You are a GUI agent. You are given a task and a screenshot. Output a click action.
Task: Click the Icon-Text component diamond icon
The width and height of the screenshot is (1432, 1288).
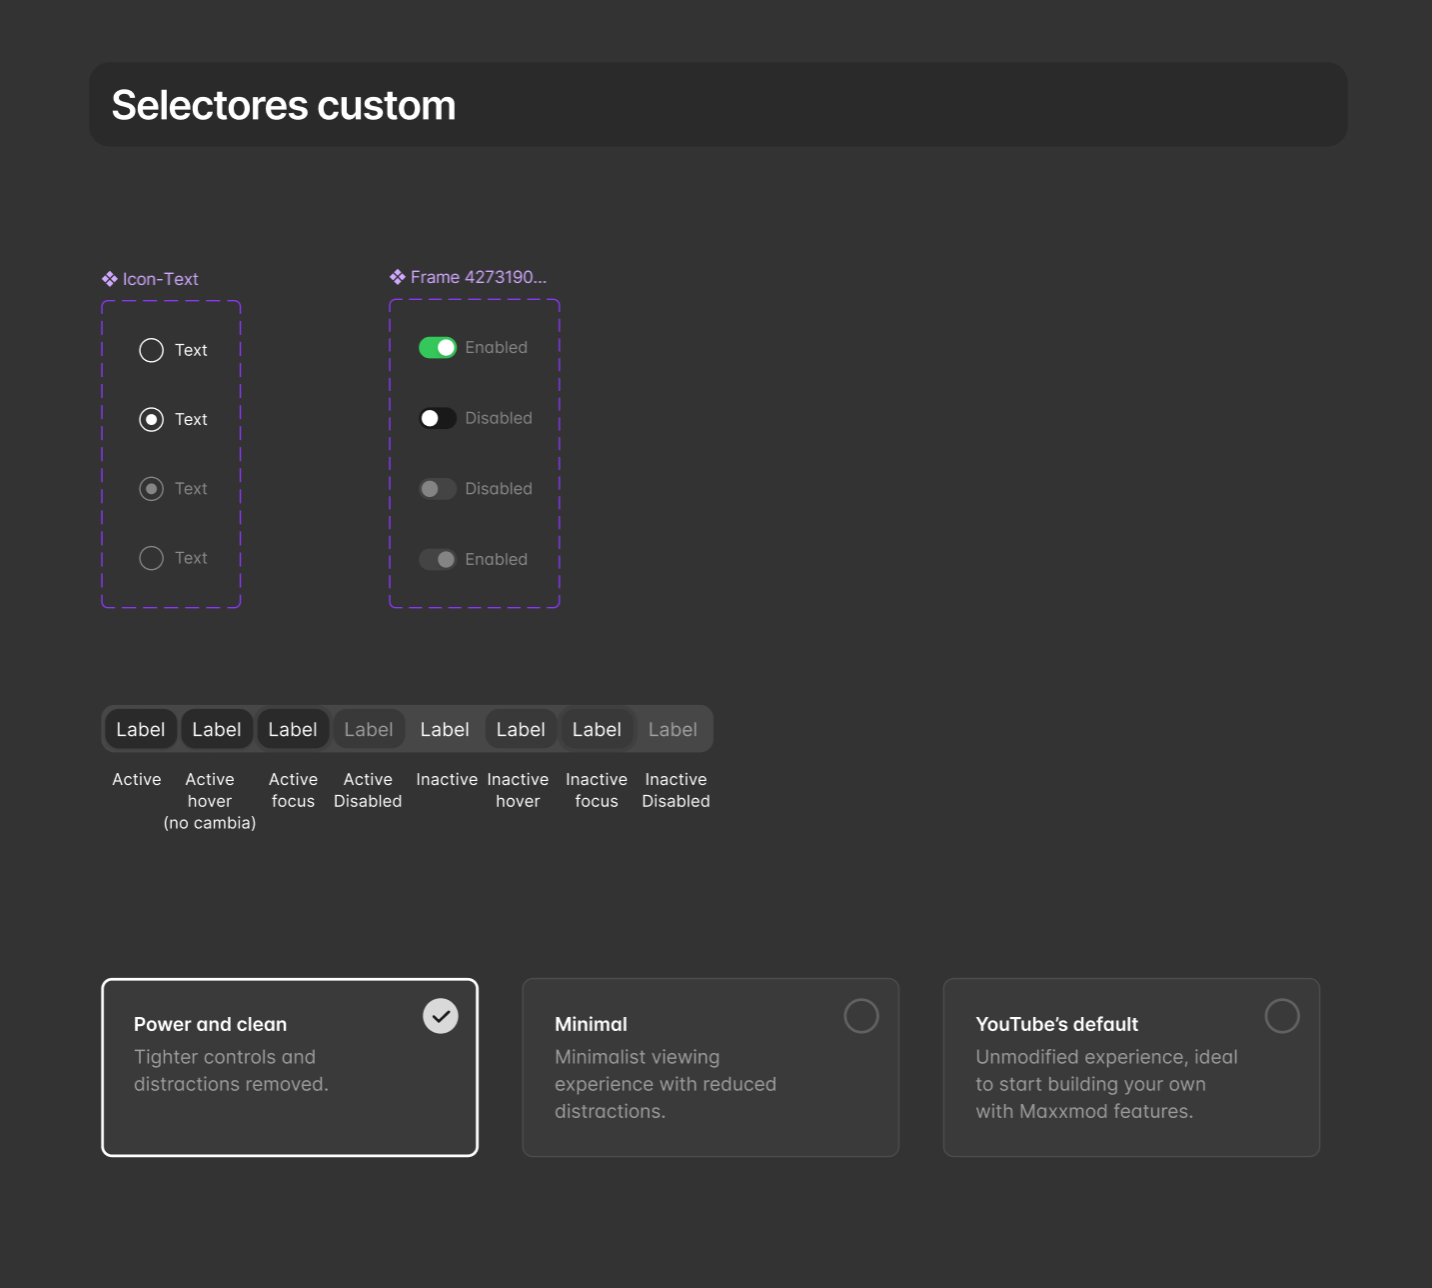pyautogui.click(x=109, y=279)
